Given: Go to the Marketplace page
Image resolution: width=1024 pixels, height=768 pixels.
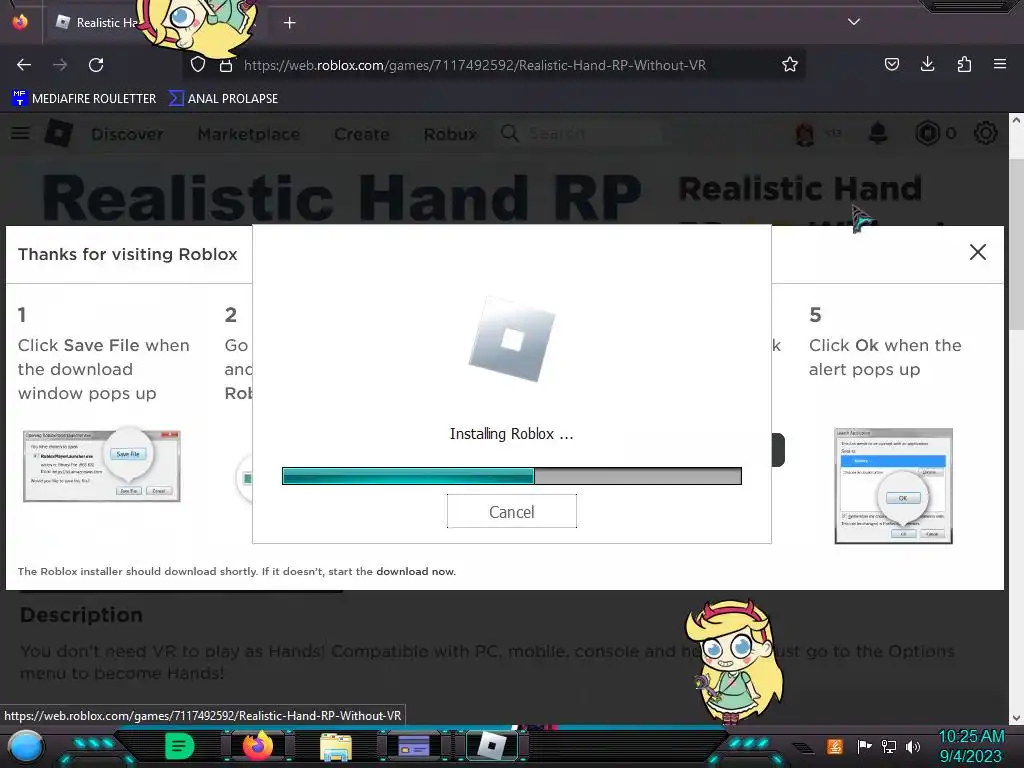Looking at the screenshot, I should pyautogui.click(x=249, y=134).
